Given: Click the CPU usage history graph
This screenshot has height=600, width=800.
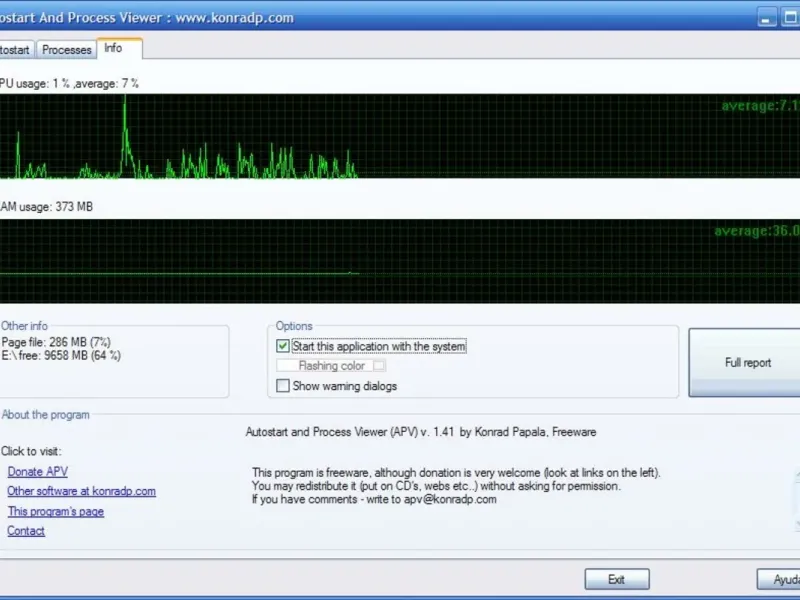Looking at the screenshot, I should pyautogui.click(x=400, y=136).
